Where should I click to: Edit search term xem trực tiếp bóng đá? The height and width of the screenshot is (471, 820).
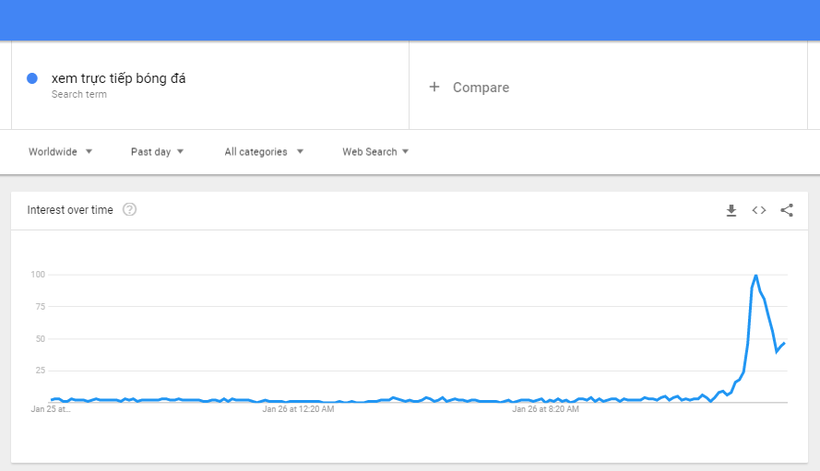[x=118, y=78]
